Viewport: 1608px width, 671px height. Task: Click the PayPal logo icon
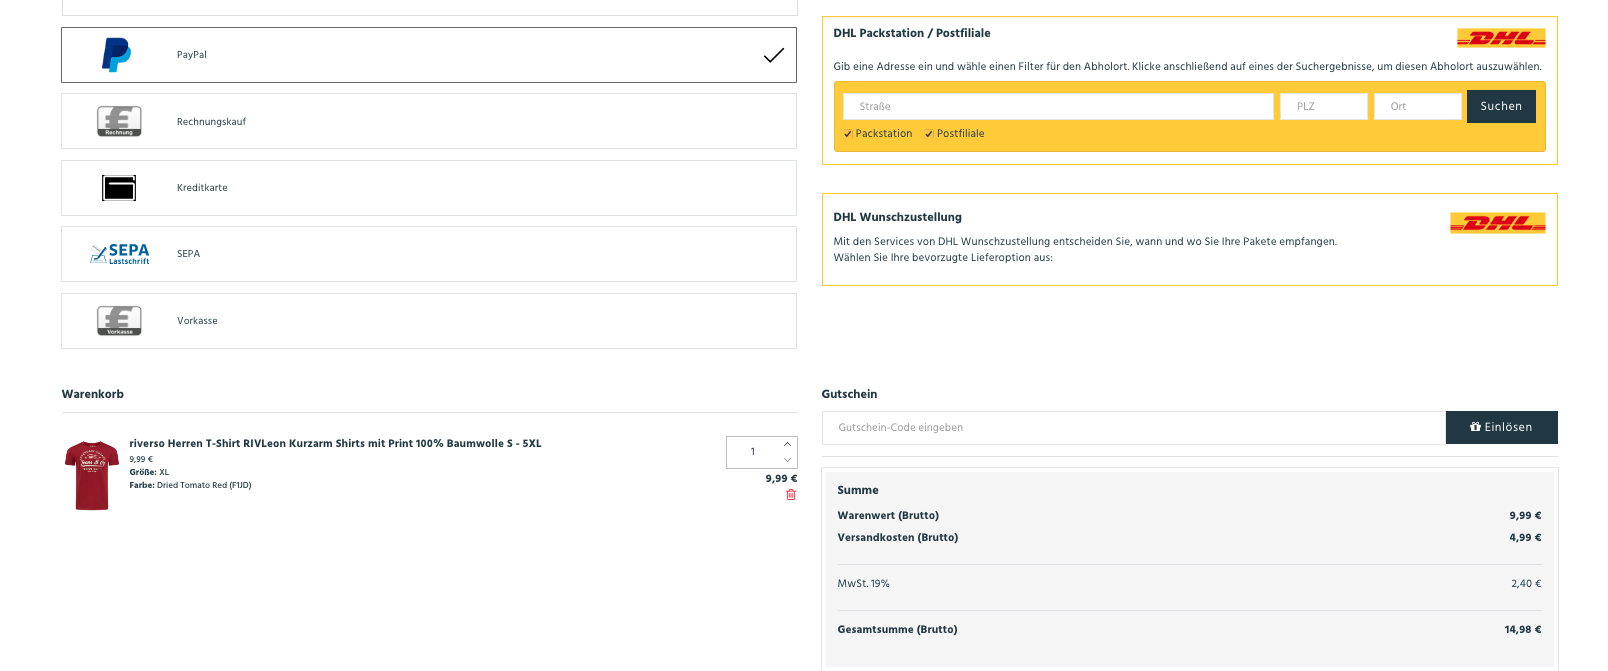point(117,55)
